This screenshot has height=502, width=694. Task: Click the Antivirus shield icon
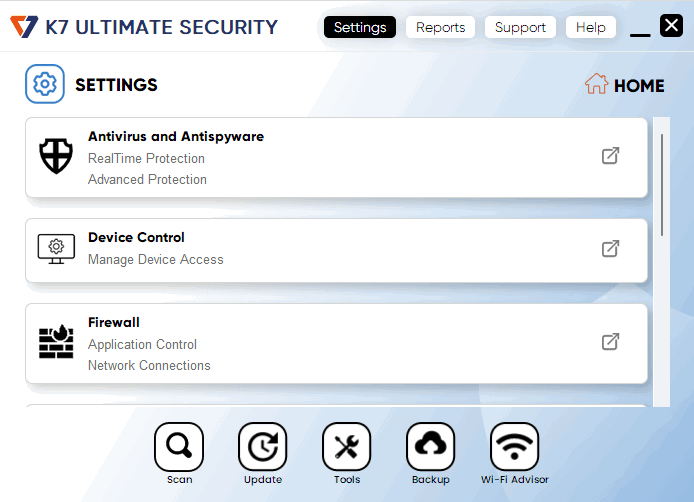(x=56, y=157)
